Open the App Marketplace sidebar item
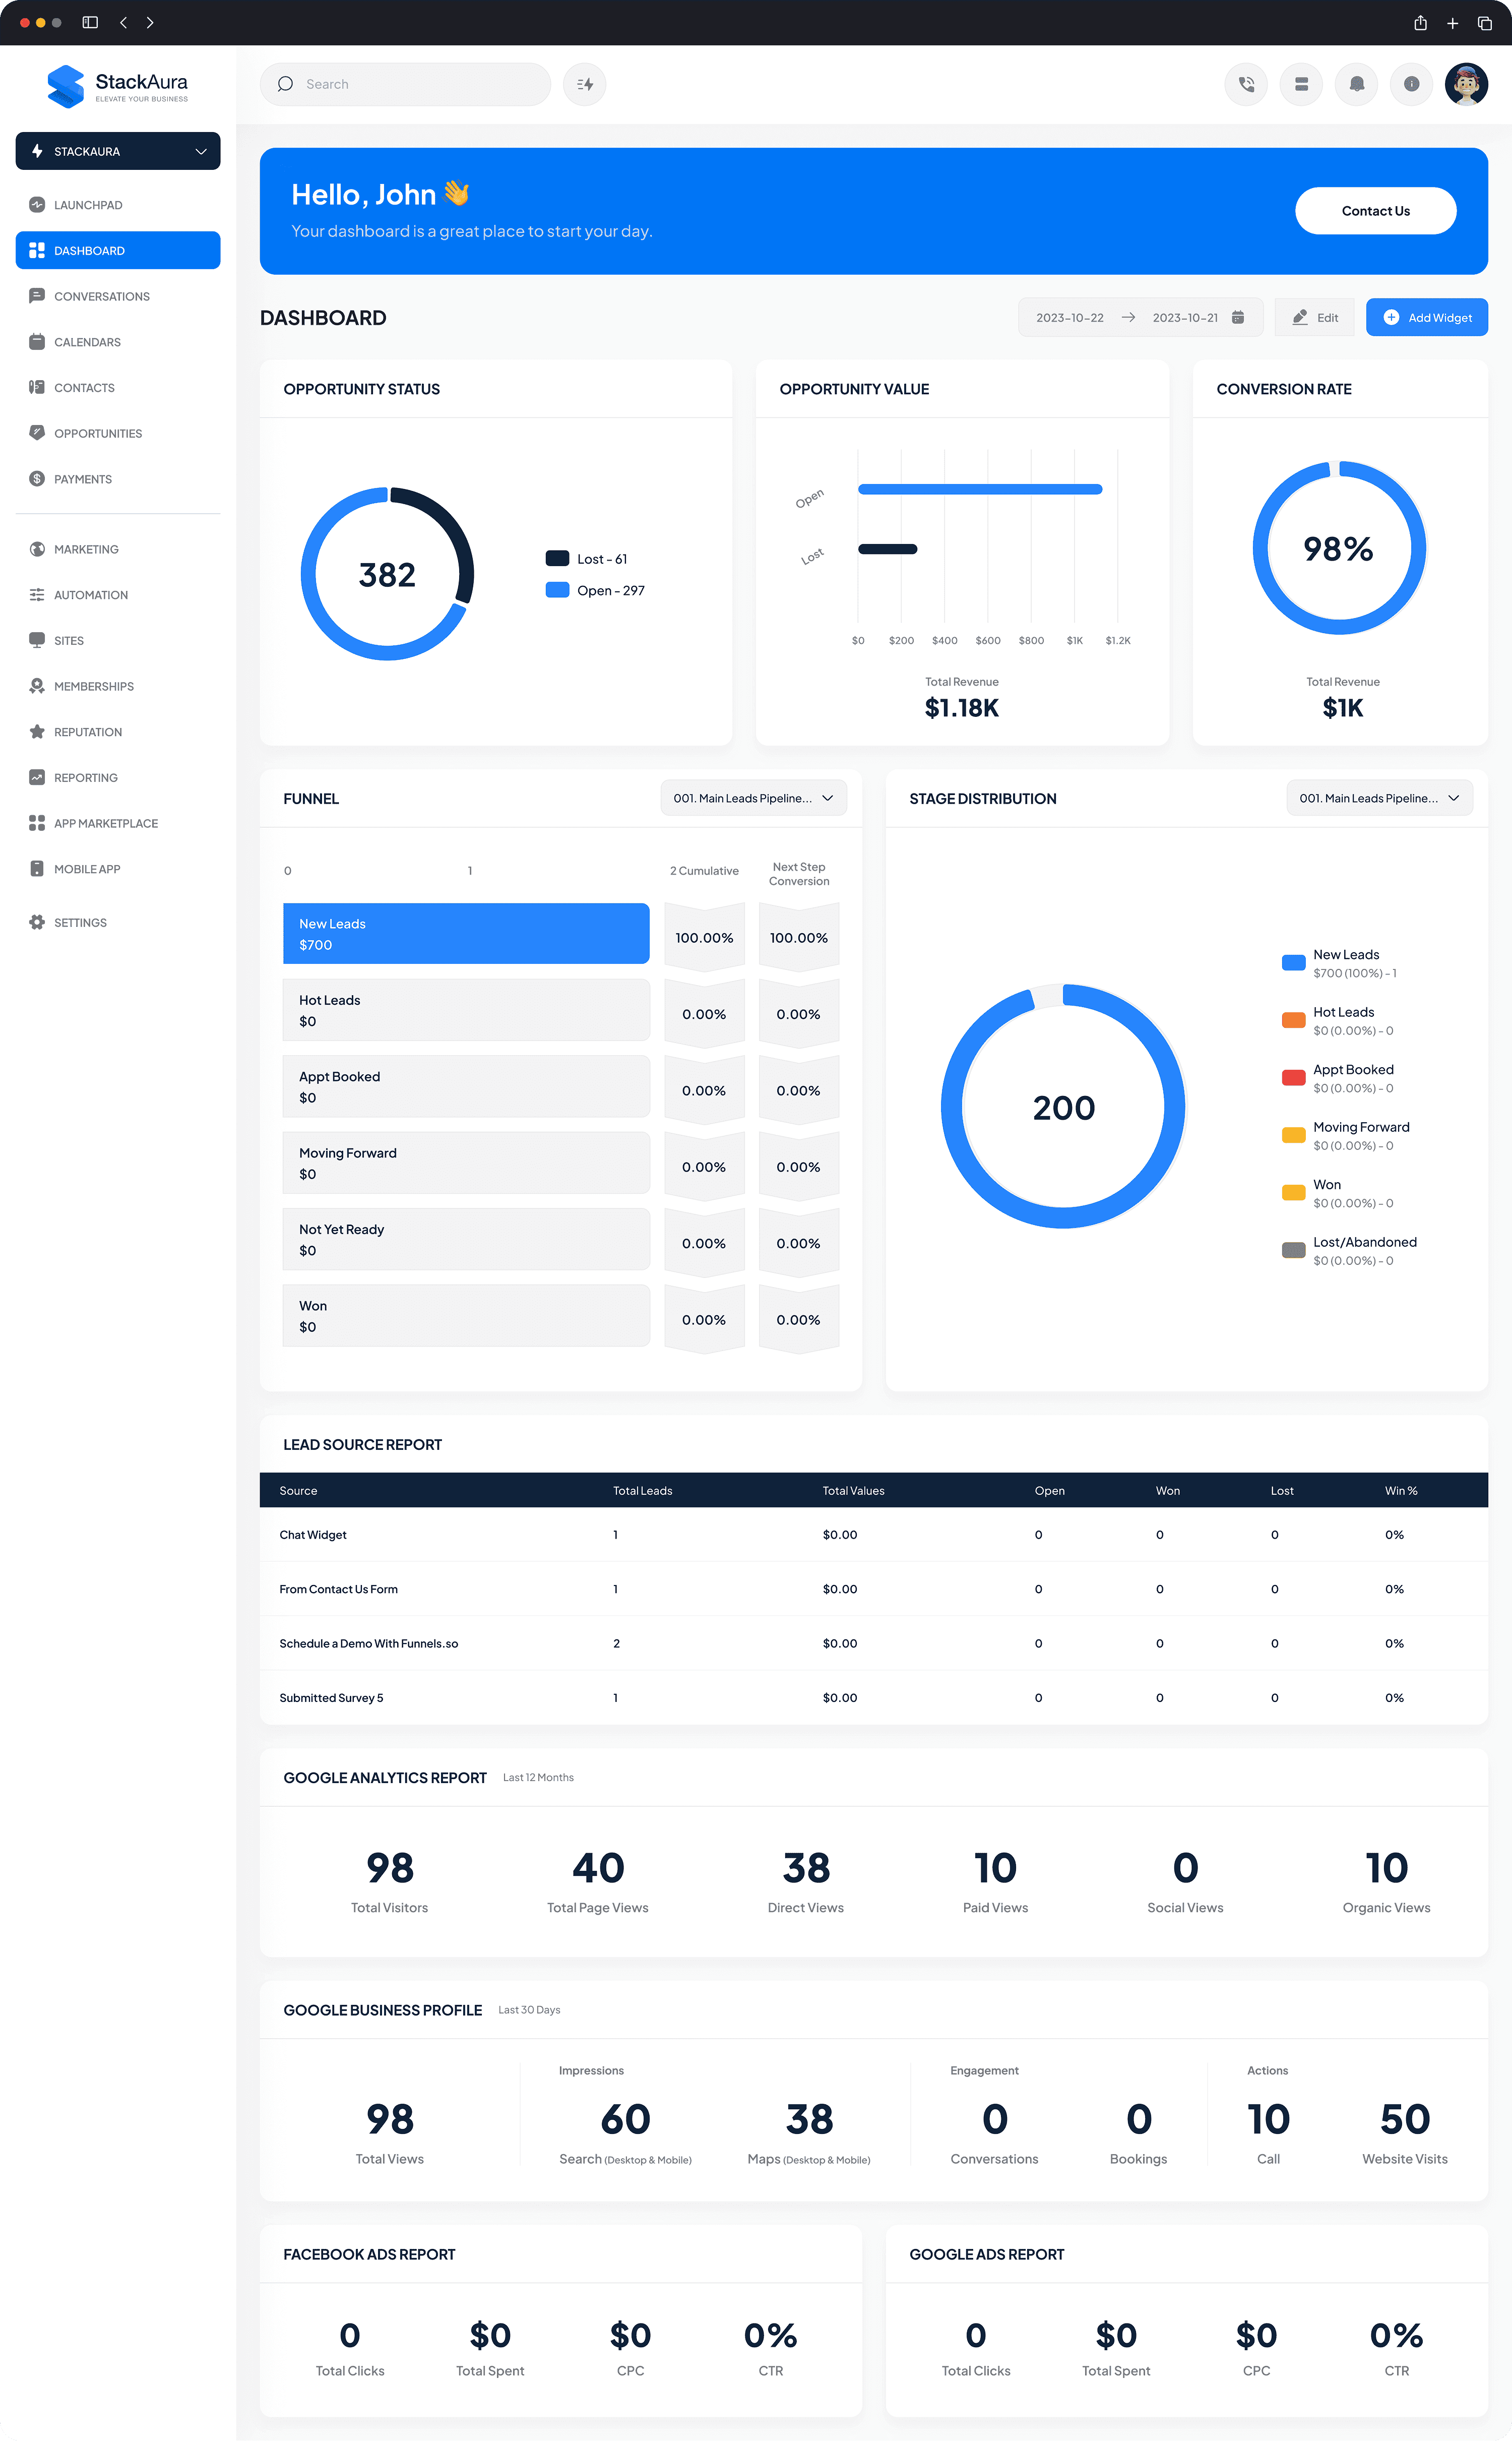The image size is (1512, 2441). 105,823
